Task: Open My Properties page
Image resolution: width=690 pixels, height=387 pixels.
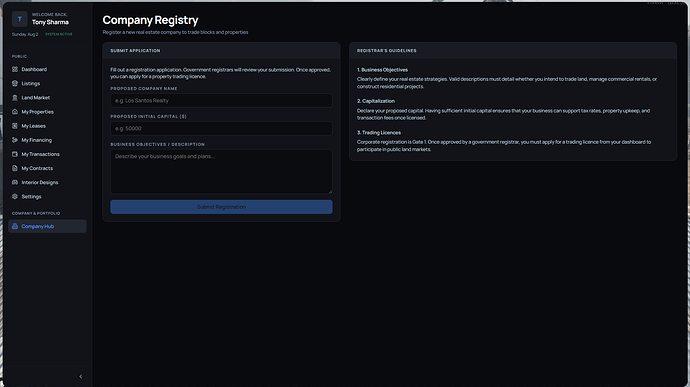Action: (x=47, y=112)
